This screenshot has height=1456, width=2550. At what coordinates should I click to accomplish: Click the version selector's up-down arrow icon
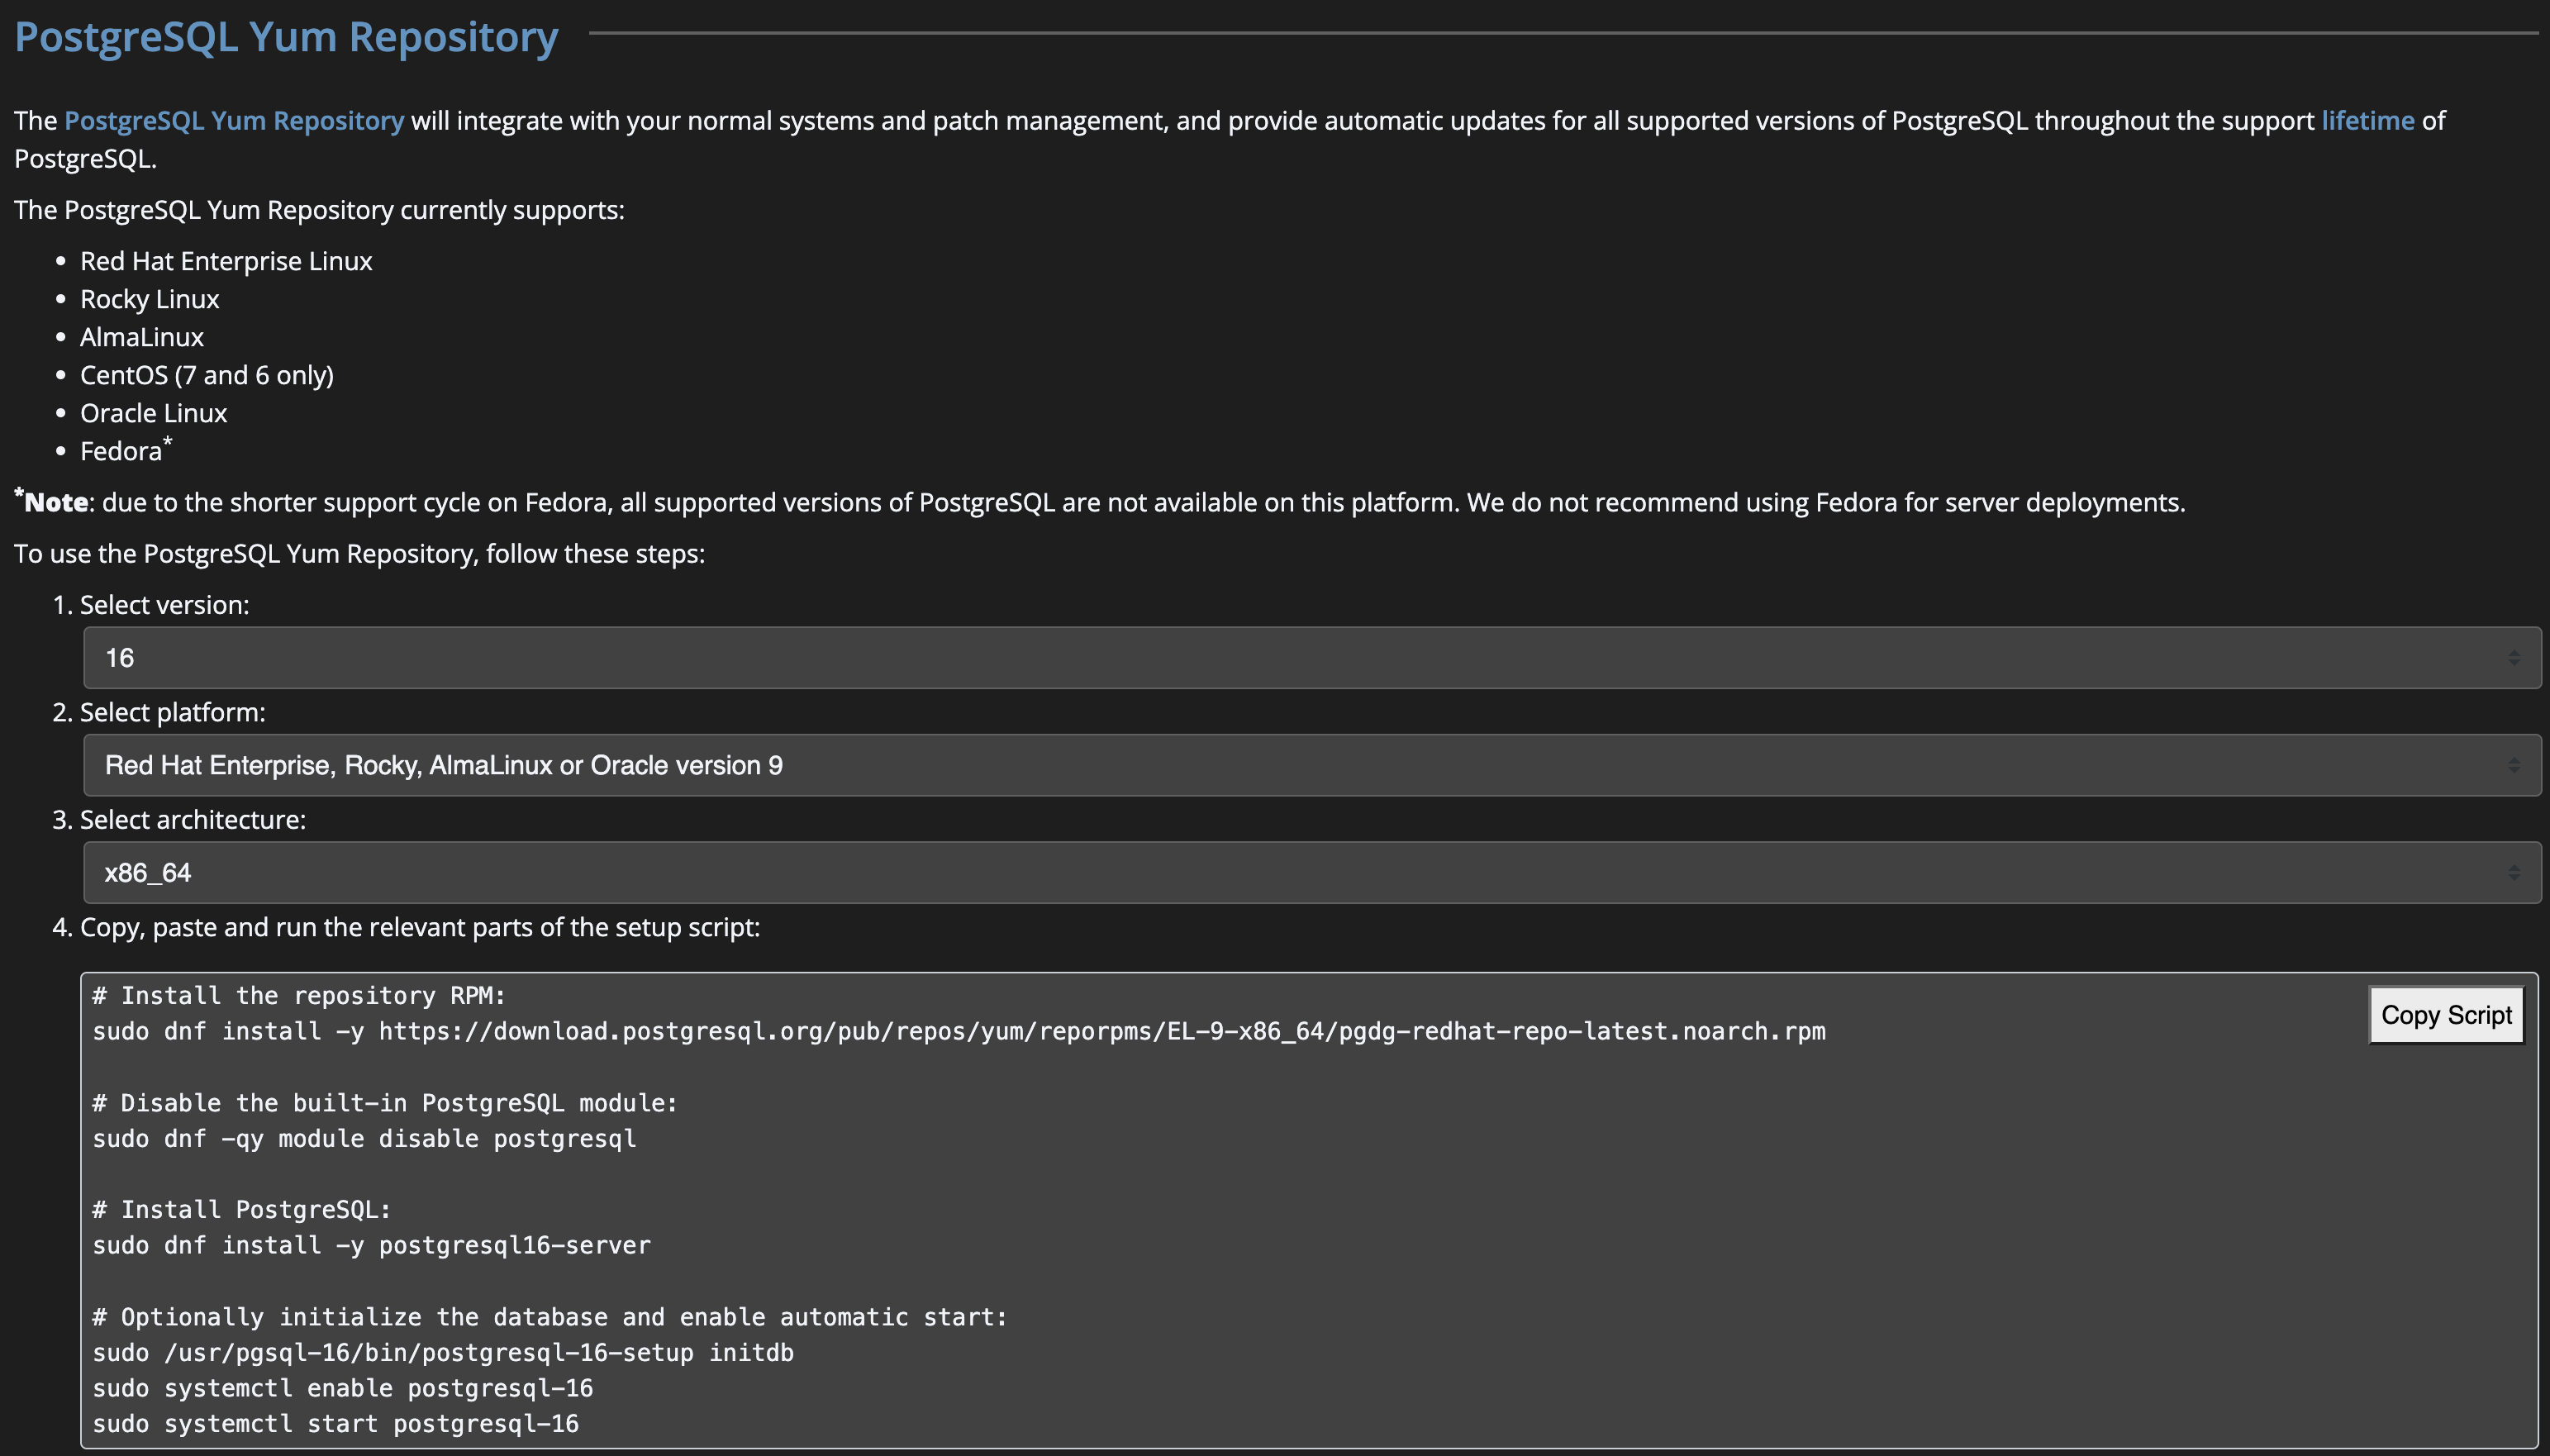(x=2513, y=657)
